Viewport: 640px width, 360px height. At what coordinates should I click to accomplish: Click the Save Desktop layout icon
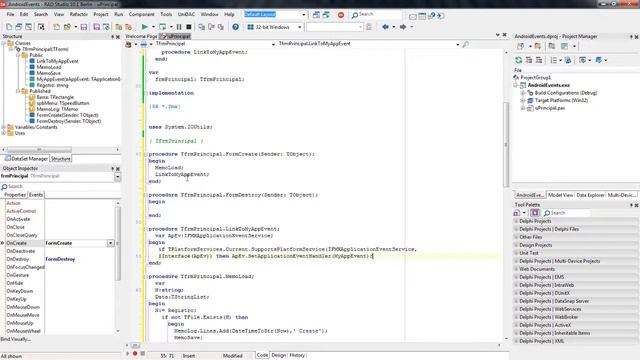316,15
